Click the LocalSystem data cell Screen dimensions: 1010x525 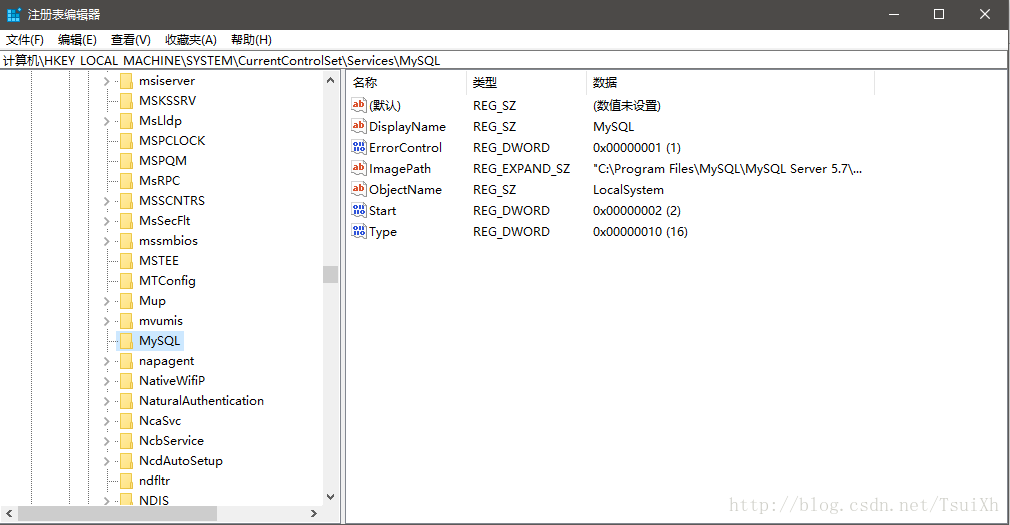[628, 190]
